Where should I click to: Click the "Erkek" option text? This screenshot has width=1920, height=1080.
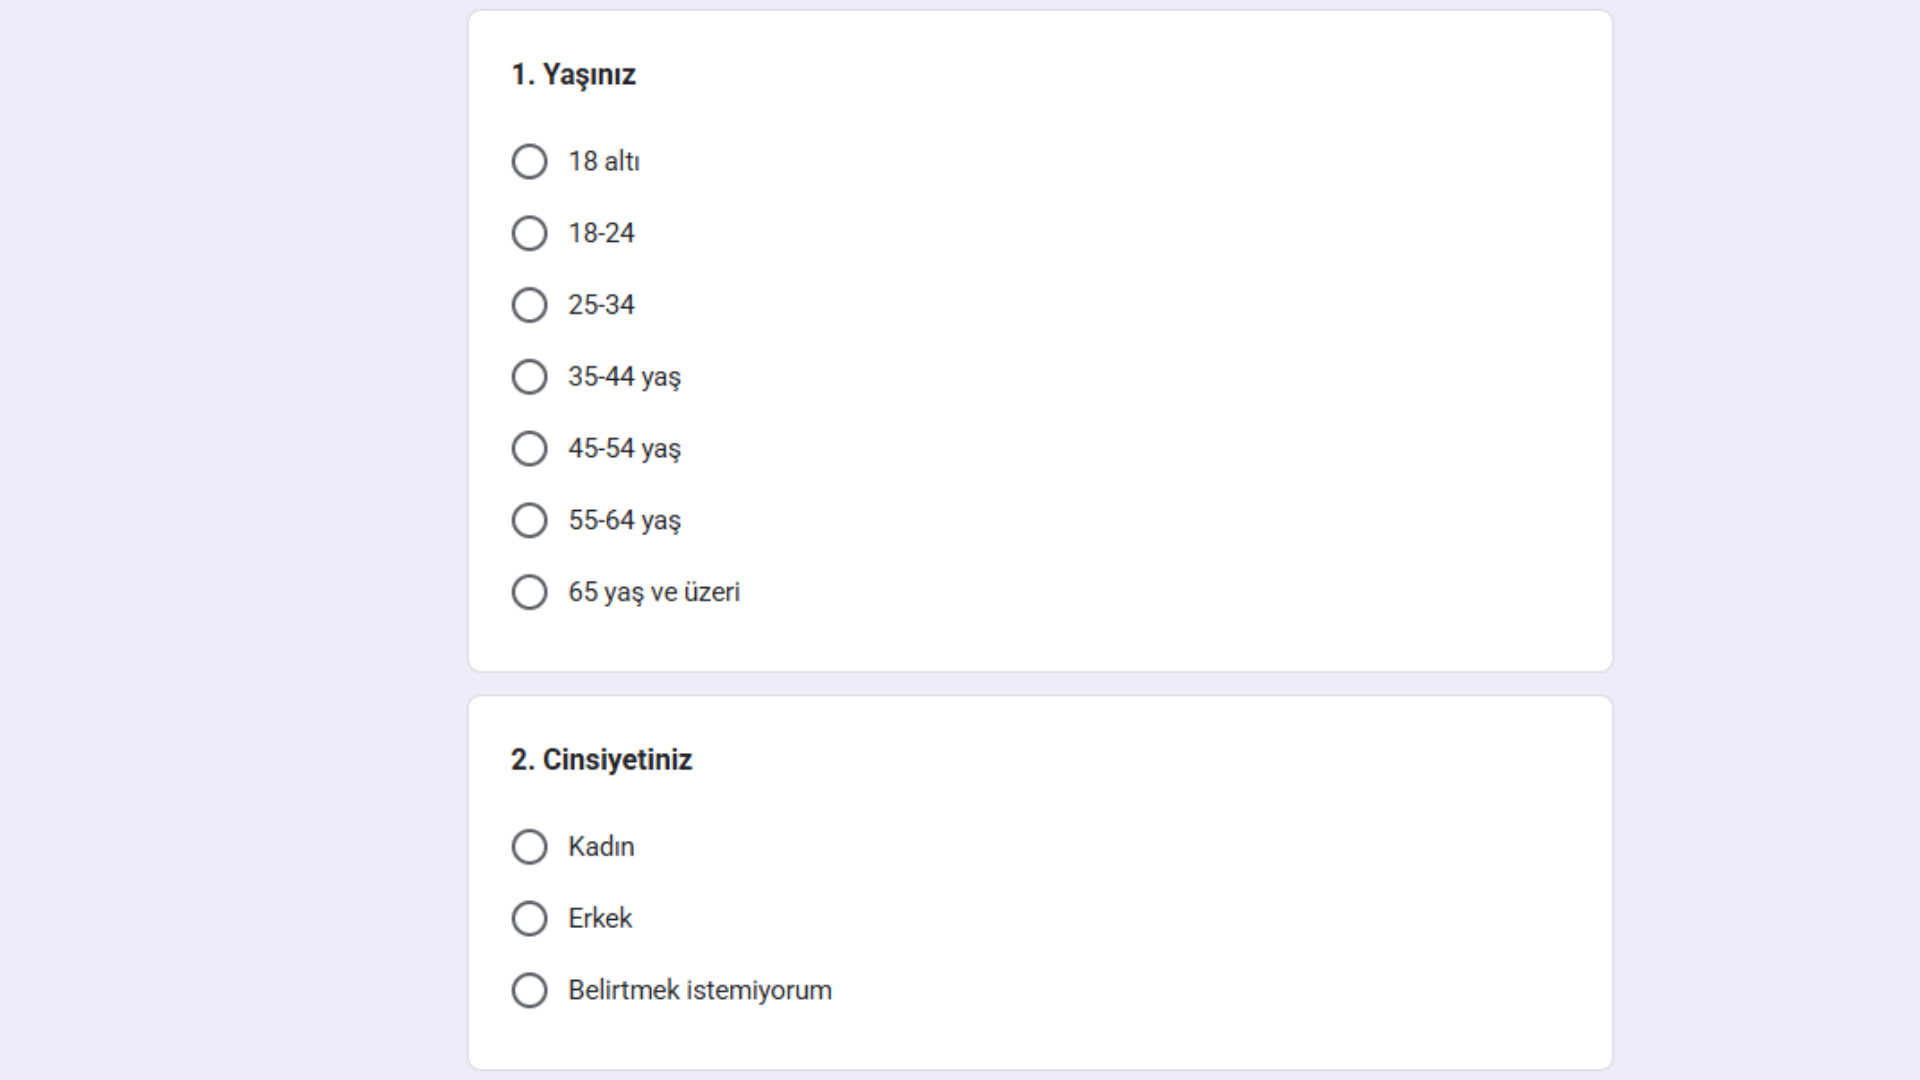600,919
